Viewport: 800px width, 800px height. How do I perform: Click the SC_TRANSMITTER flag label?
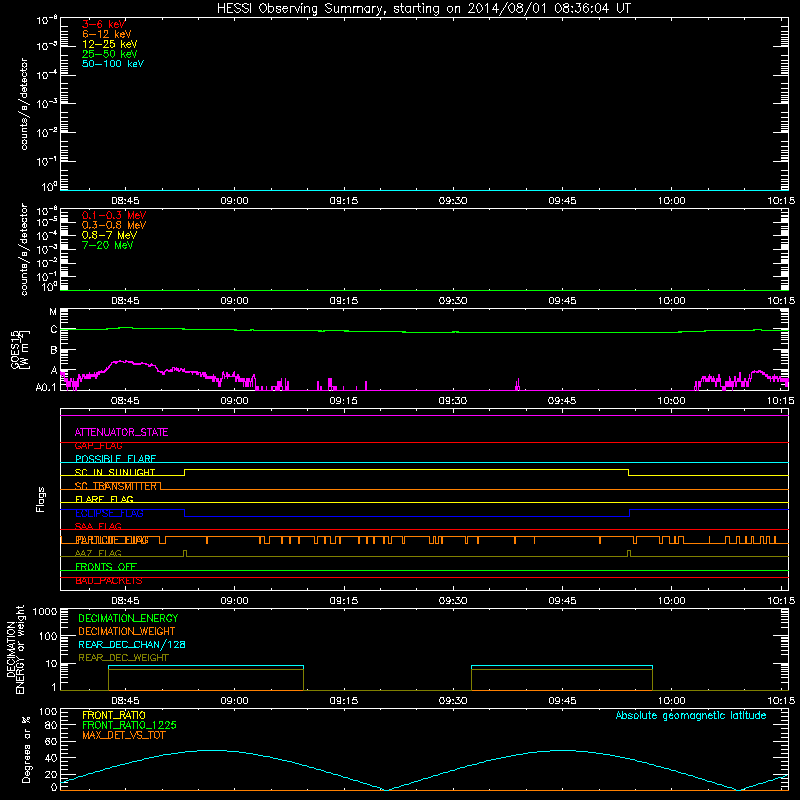pyautogui.click(x=116, y=486)
